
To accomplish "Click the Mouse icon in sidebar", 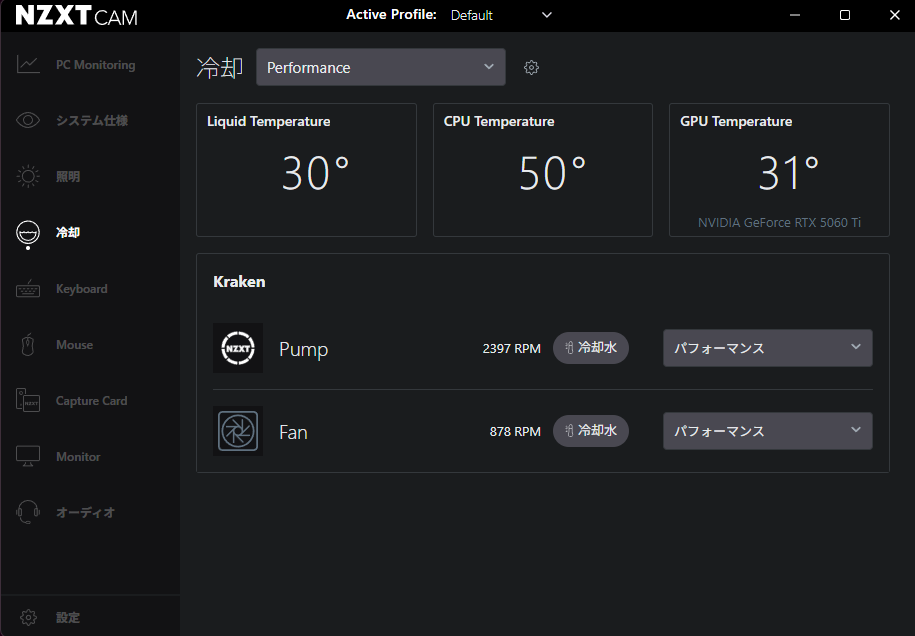I will pyautogui.click(x=28, y=344).
